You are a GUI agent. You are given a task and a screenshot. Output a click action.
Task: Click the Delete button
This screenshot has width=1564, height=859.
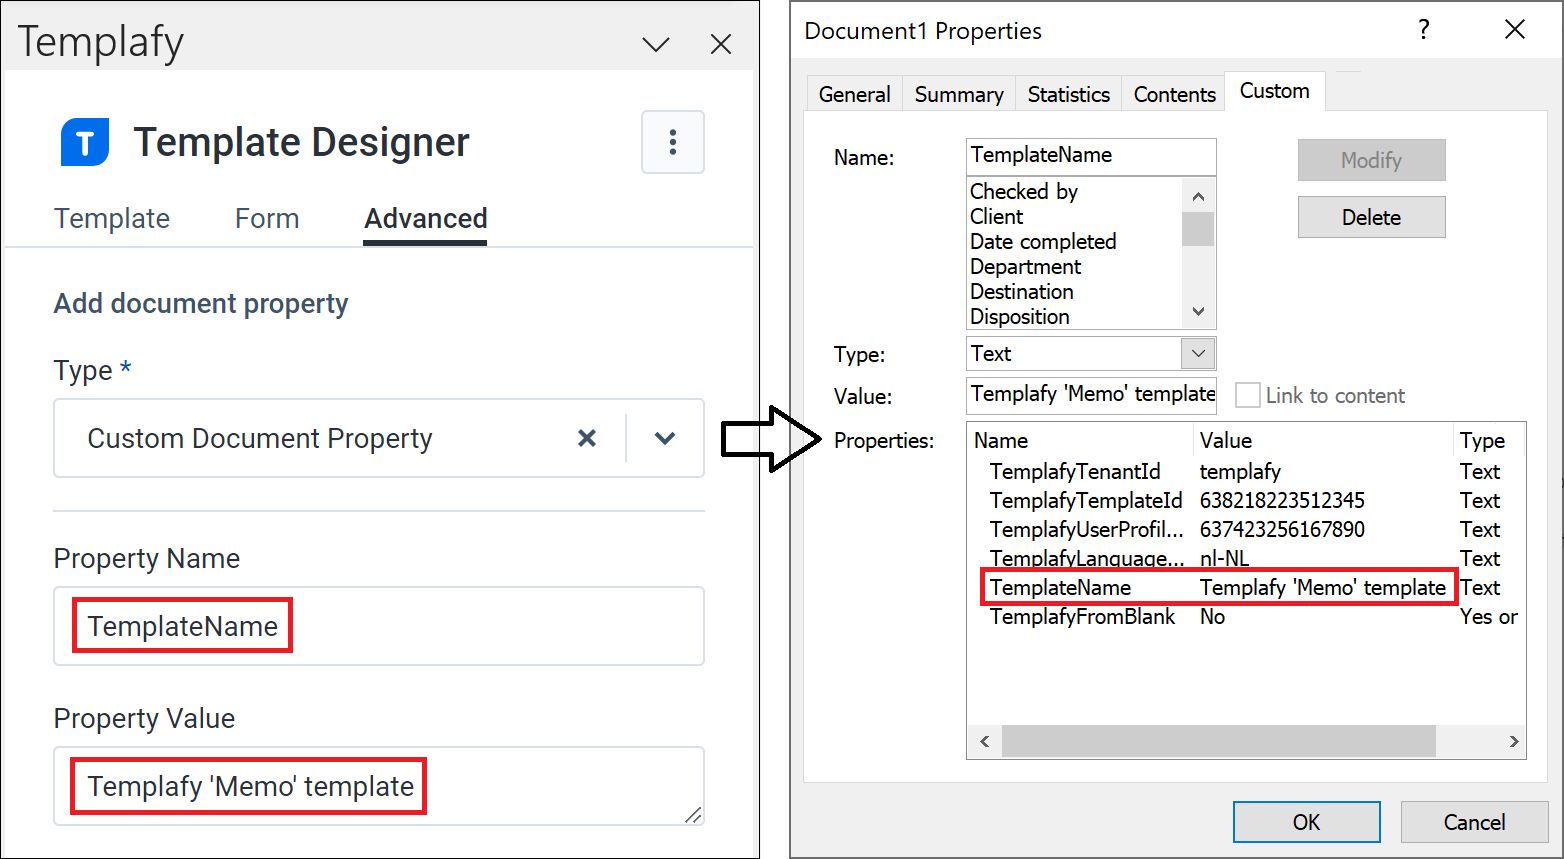(1371, 217)
